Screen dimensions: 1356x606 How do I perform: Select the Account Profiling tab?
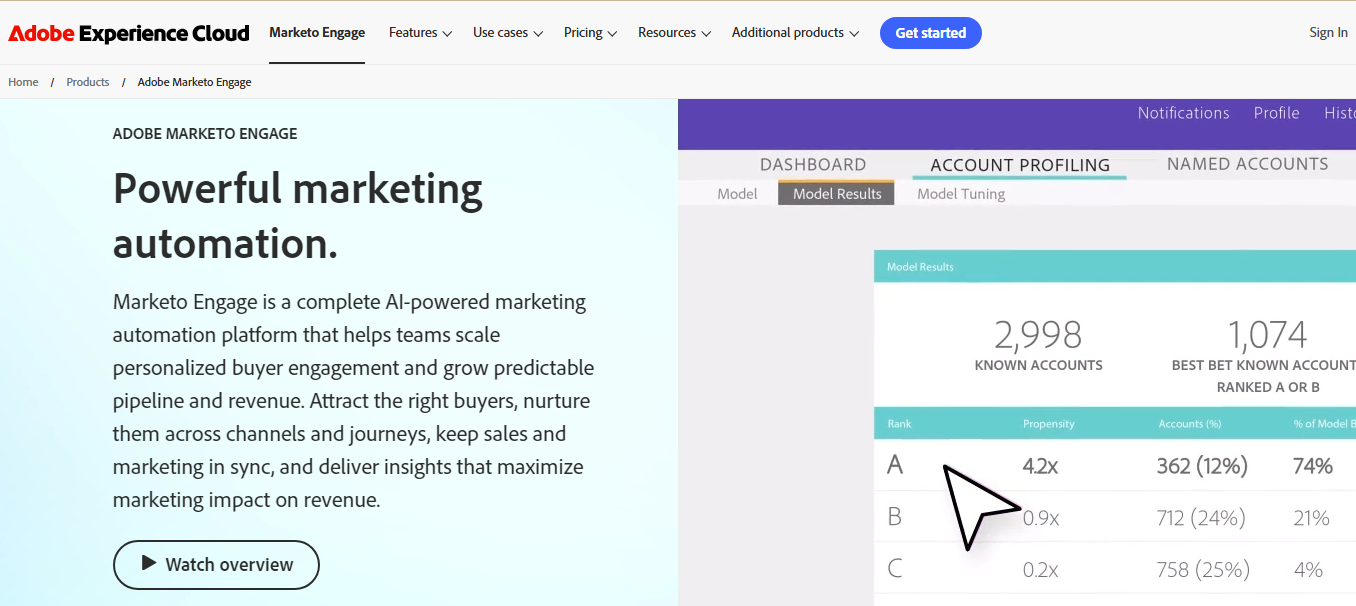(x=1020, y=165)
